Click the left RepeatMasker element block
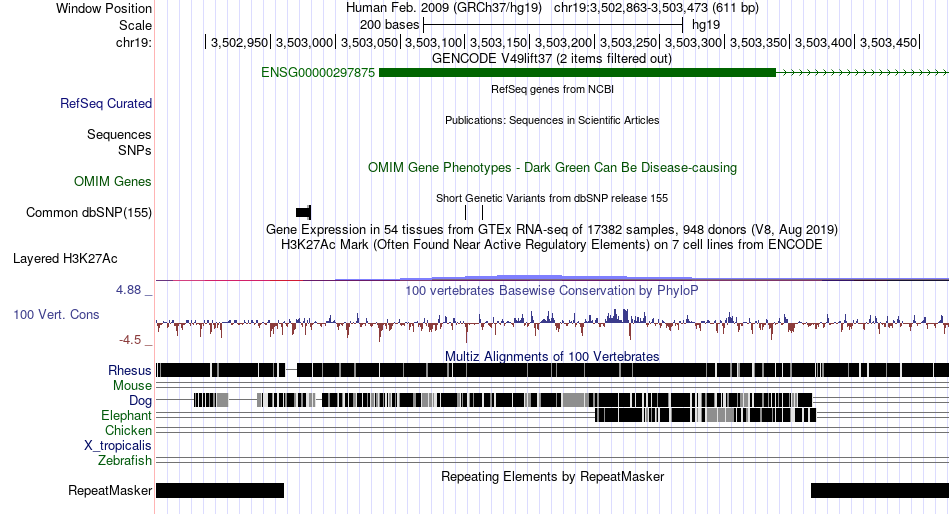950x514 pixels. point(220,490)
